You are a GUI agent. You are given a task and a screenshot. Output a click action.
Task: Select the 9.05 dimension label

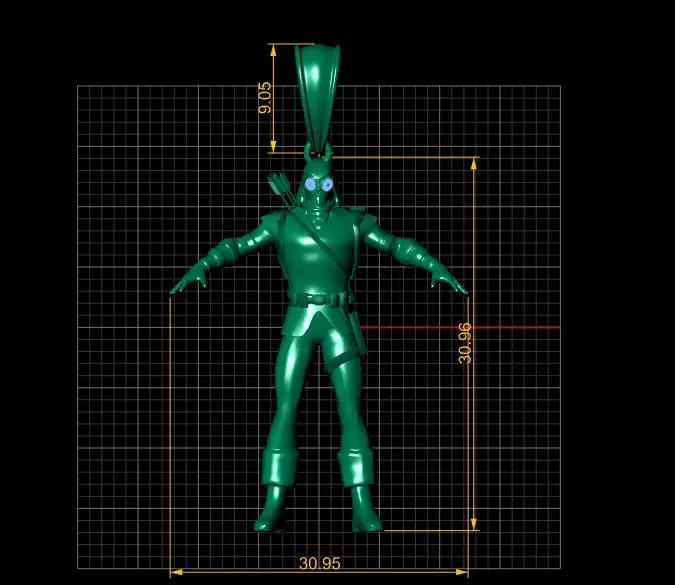(265, 98)
